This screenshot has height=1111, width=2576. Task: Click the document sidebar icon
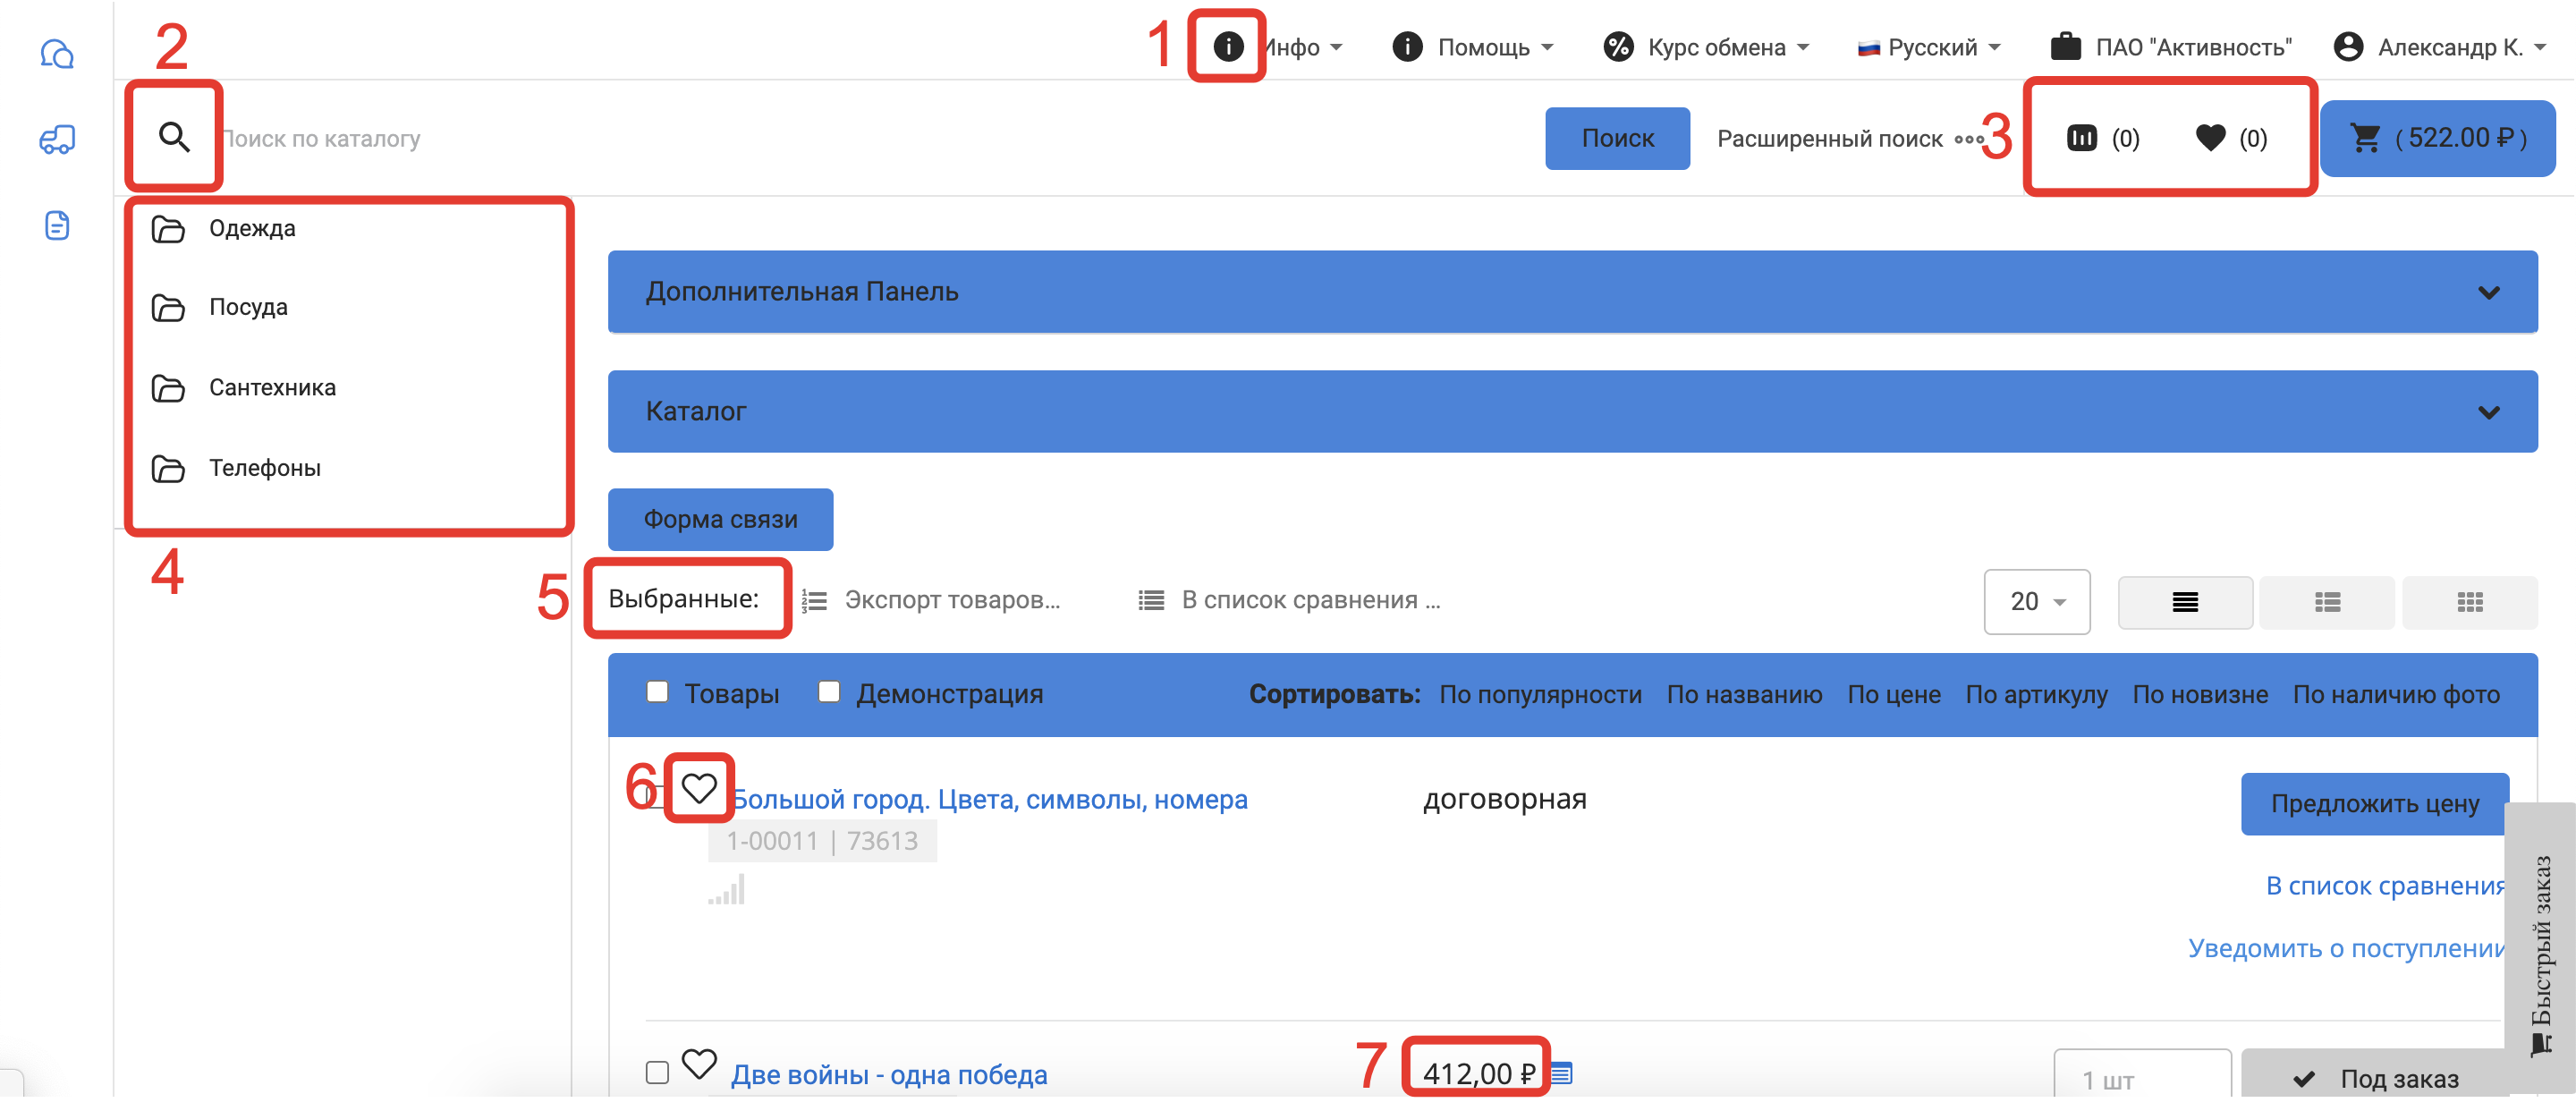[57, 225]
